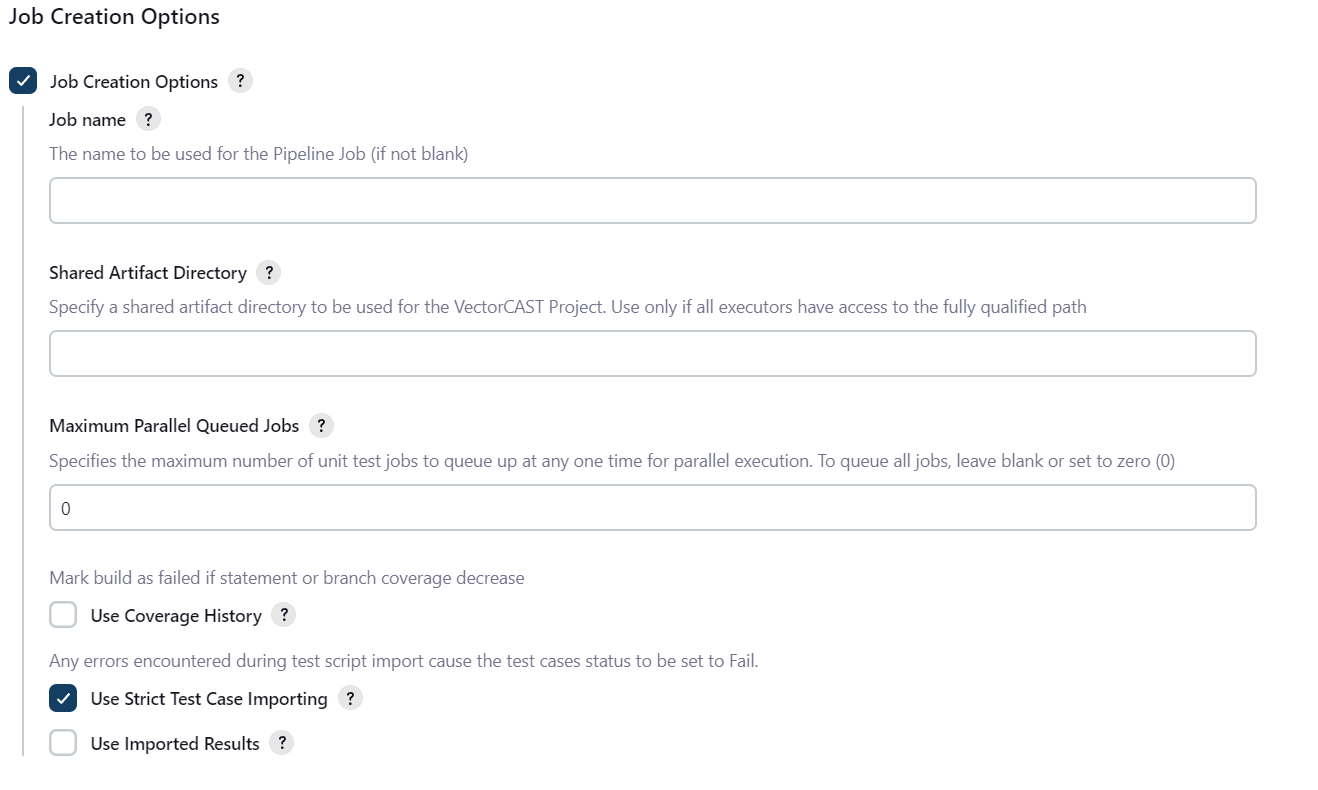Image resolution: width=1318 pixels, height=790 pixels.
Task: Tick the Use Imported Results checkbox
Action: coord(63,743)
